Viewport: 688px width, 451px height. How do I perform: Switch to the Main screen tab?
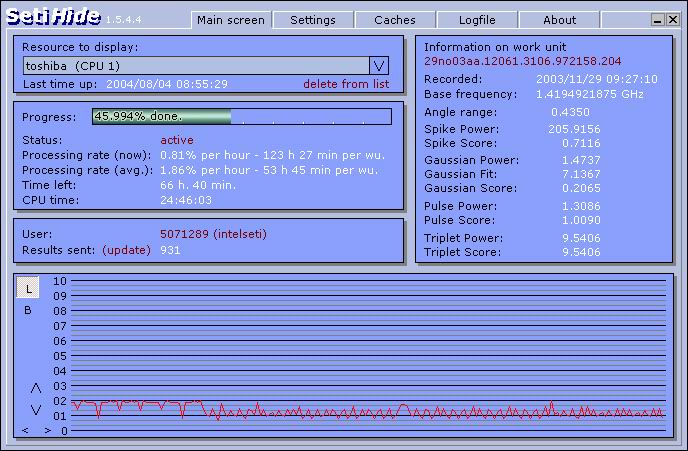coord(231,20)
